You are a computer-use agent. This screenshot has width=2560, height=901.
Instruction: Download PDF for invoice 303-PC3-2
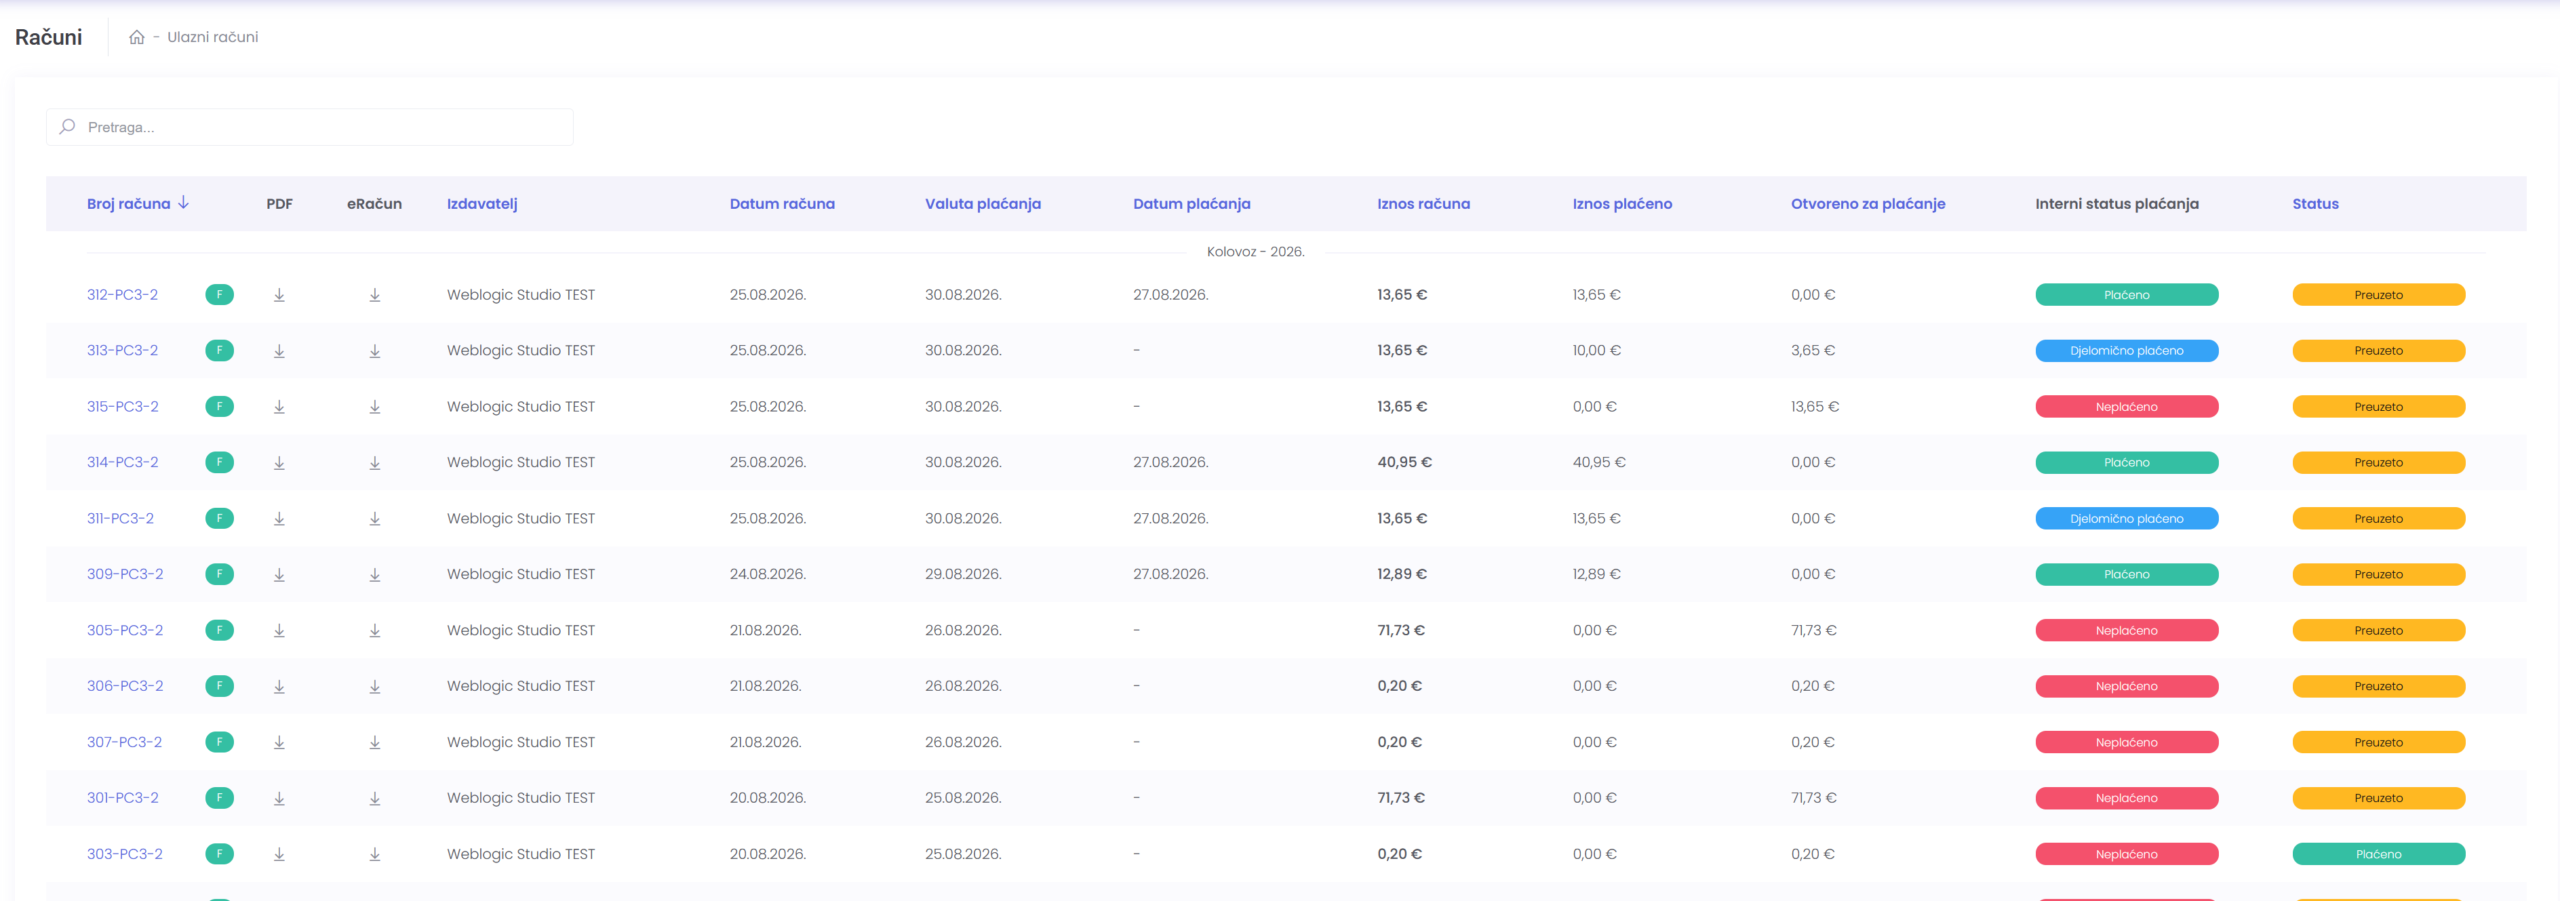click(x=279, y=855)
